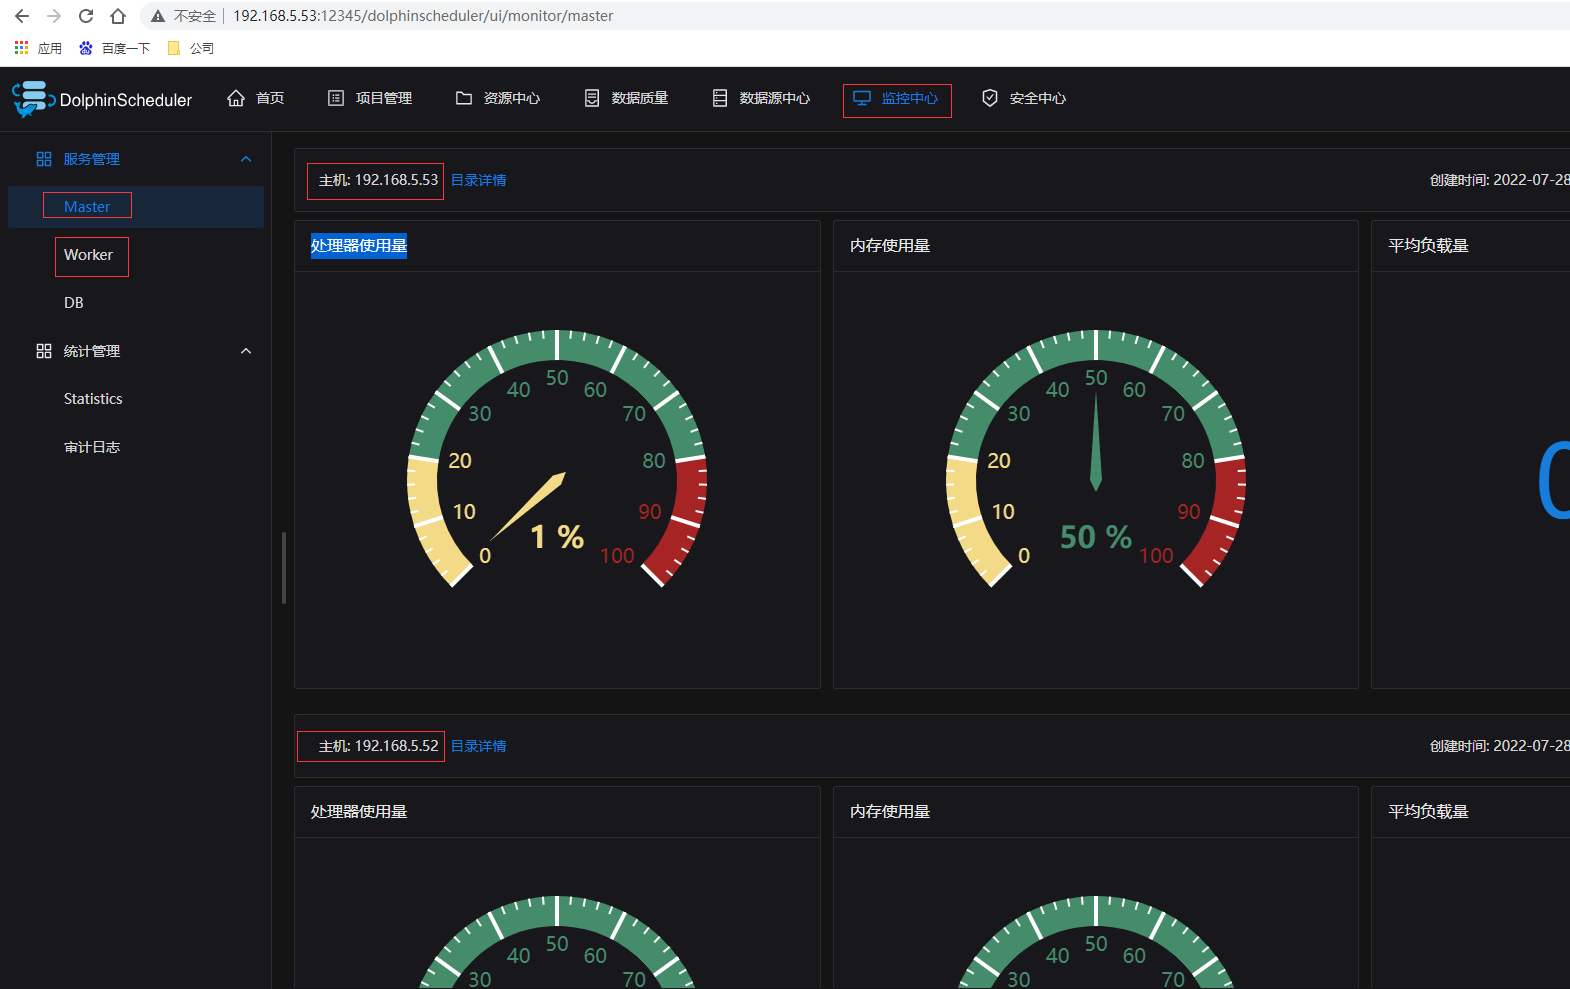Click the browser address bar URL
This screenshot has height=989, width=1570.
[x=423, y=16]
